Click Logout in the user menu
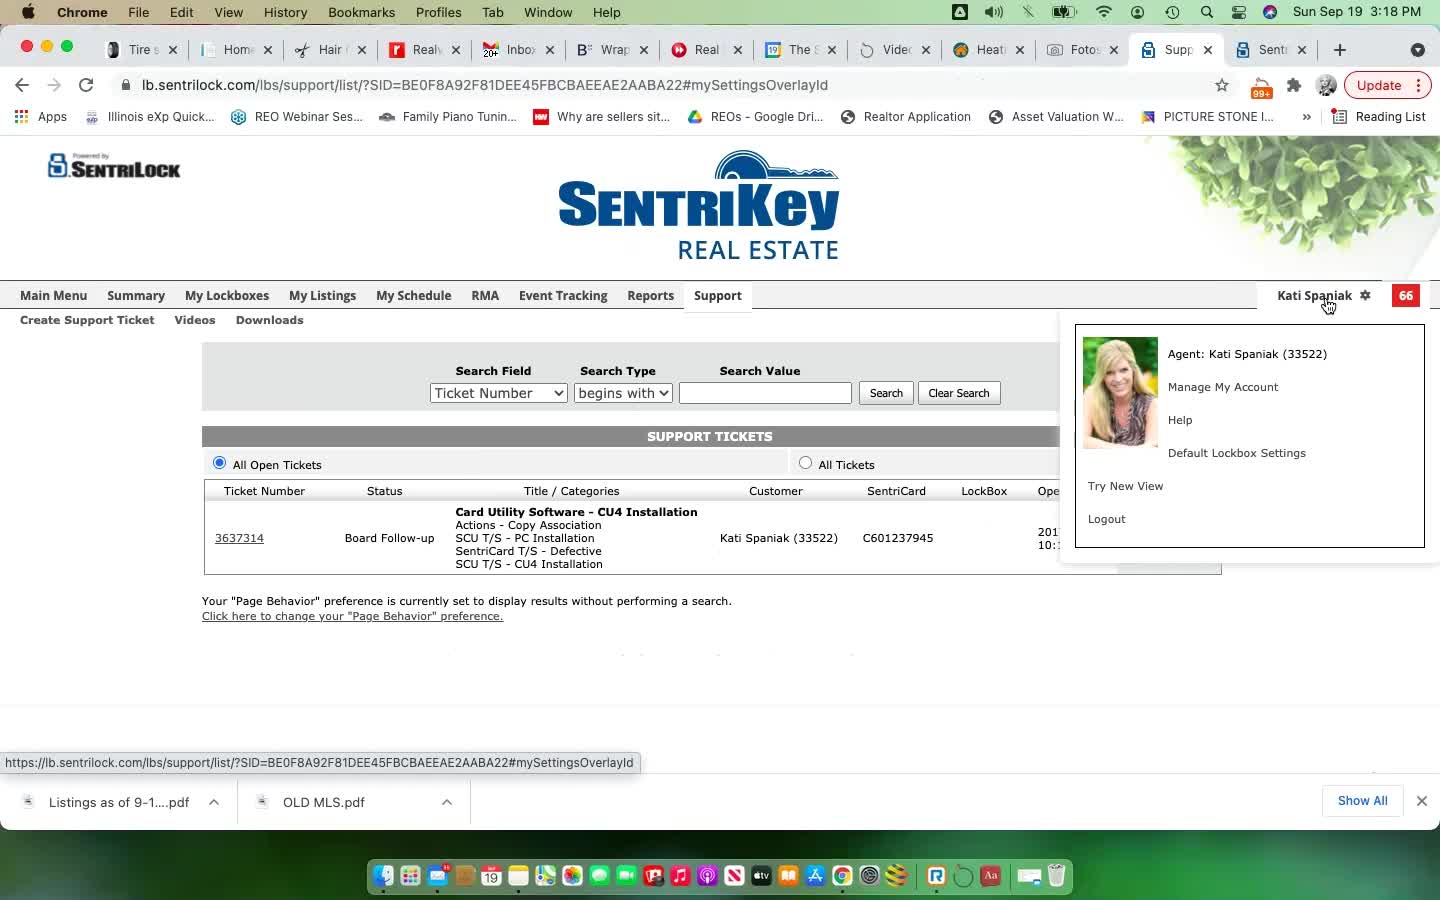Viewport: 1440px width, 900px height. pos(1106,519)
